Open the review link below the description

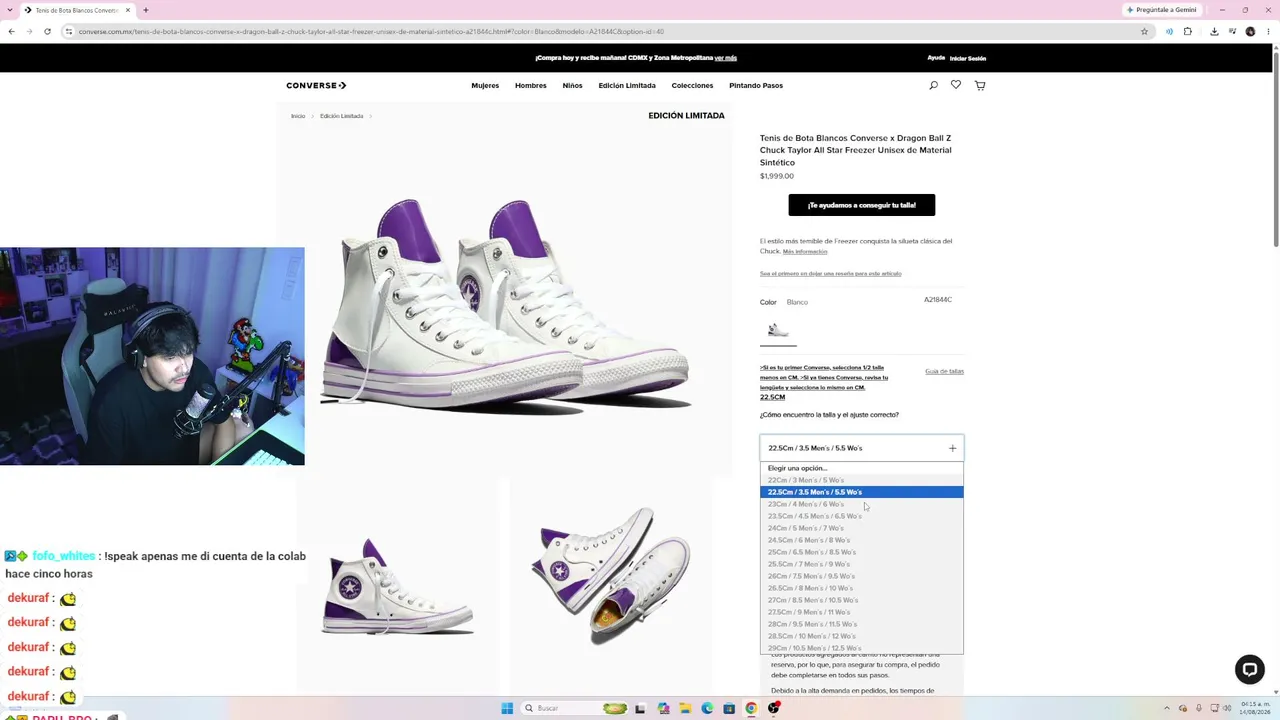click(830, 273)
